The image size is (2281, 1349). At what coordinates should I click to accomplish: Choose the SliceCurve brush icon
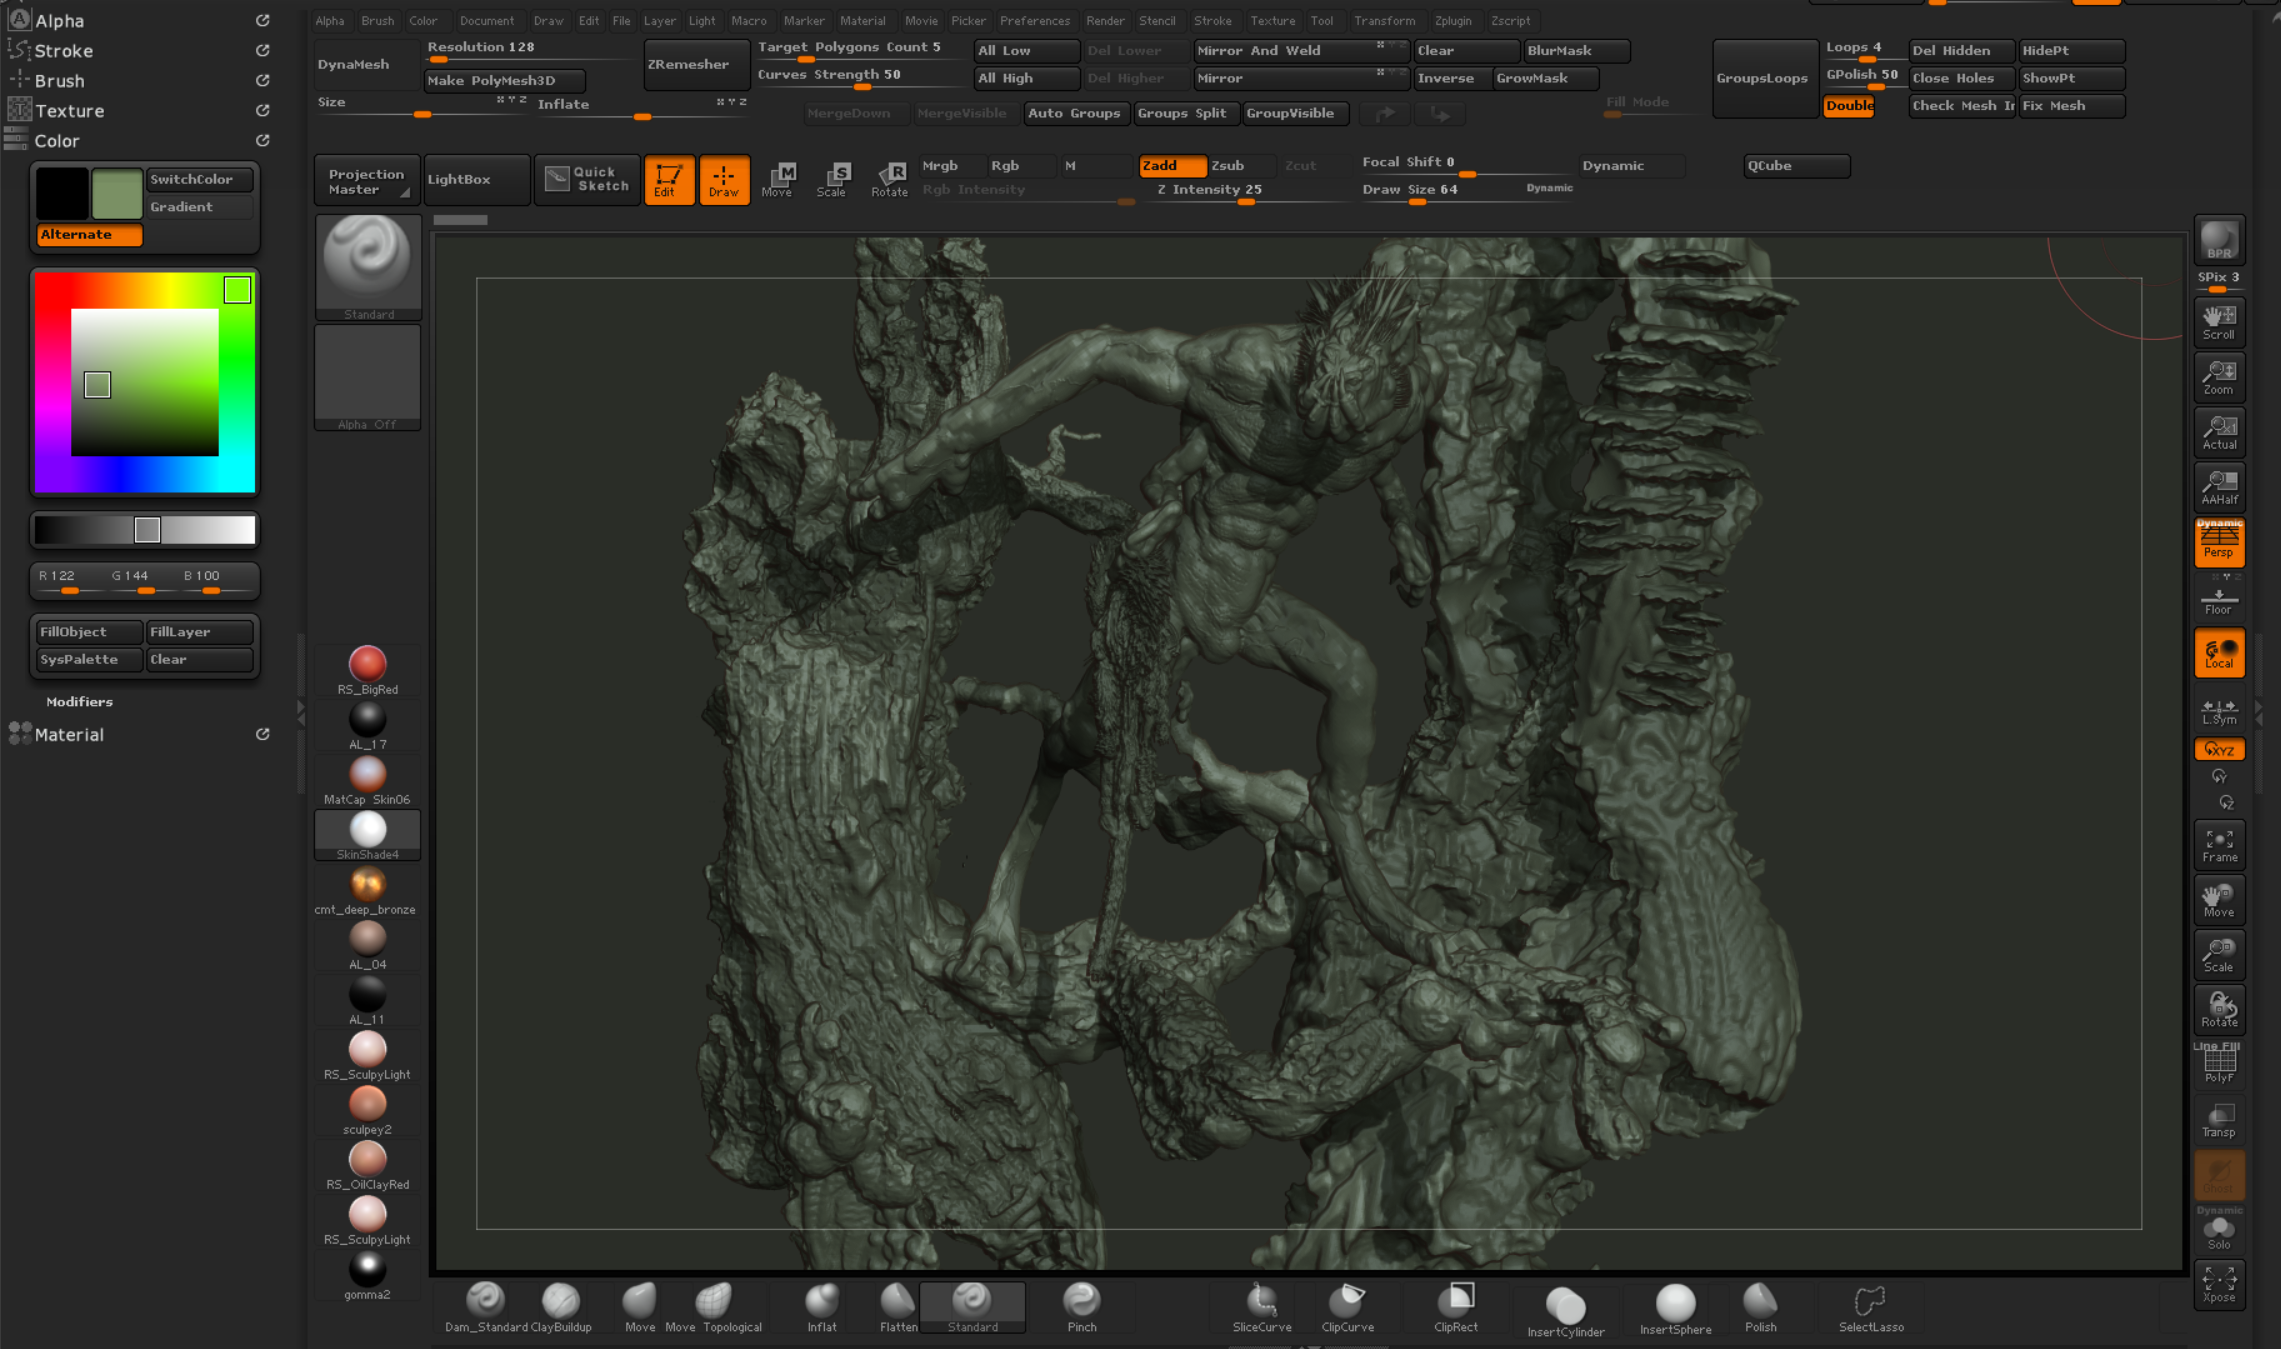point(1261,1300)
